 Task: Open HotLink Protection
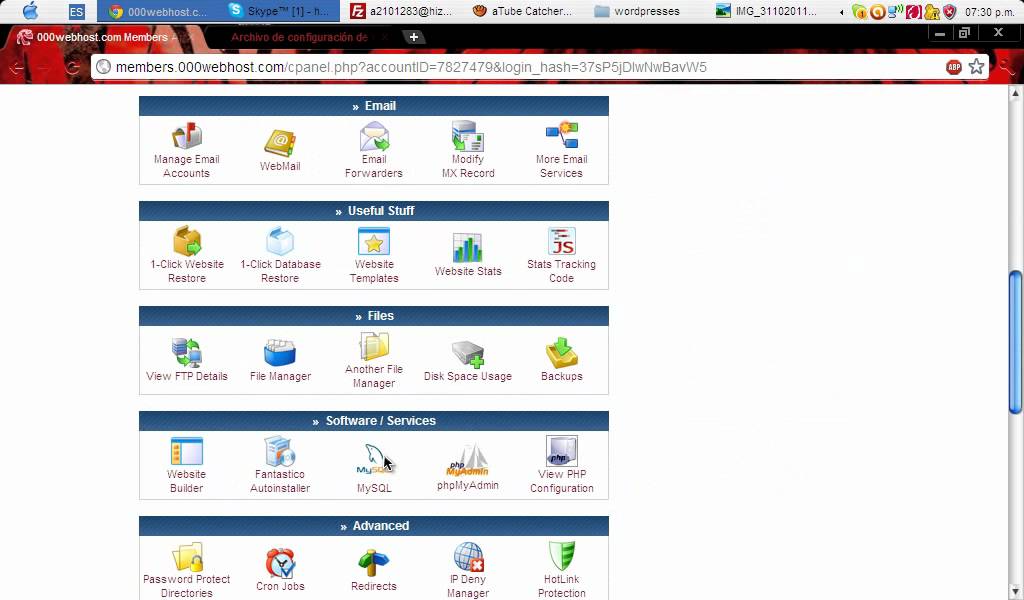click(562, 571)
